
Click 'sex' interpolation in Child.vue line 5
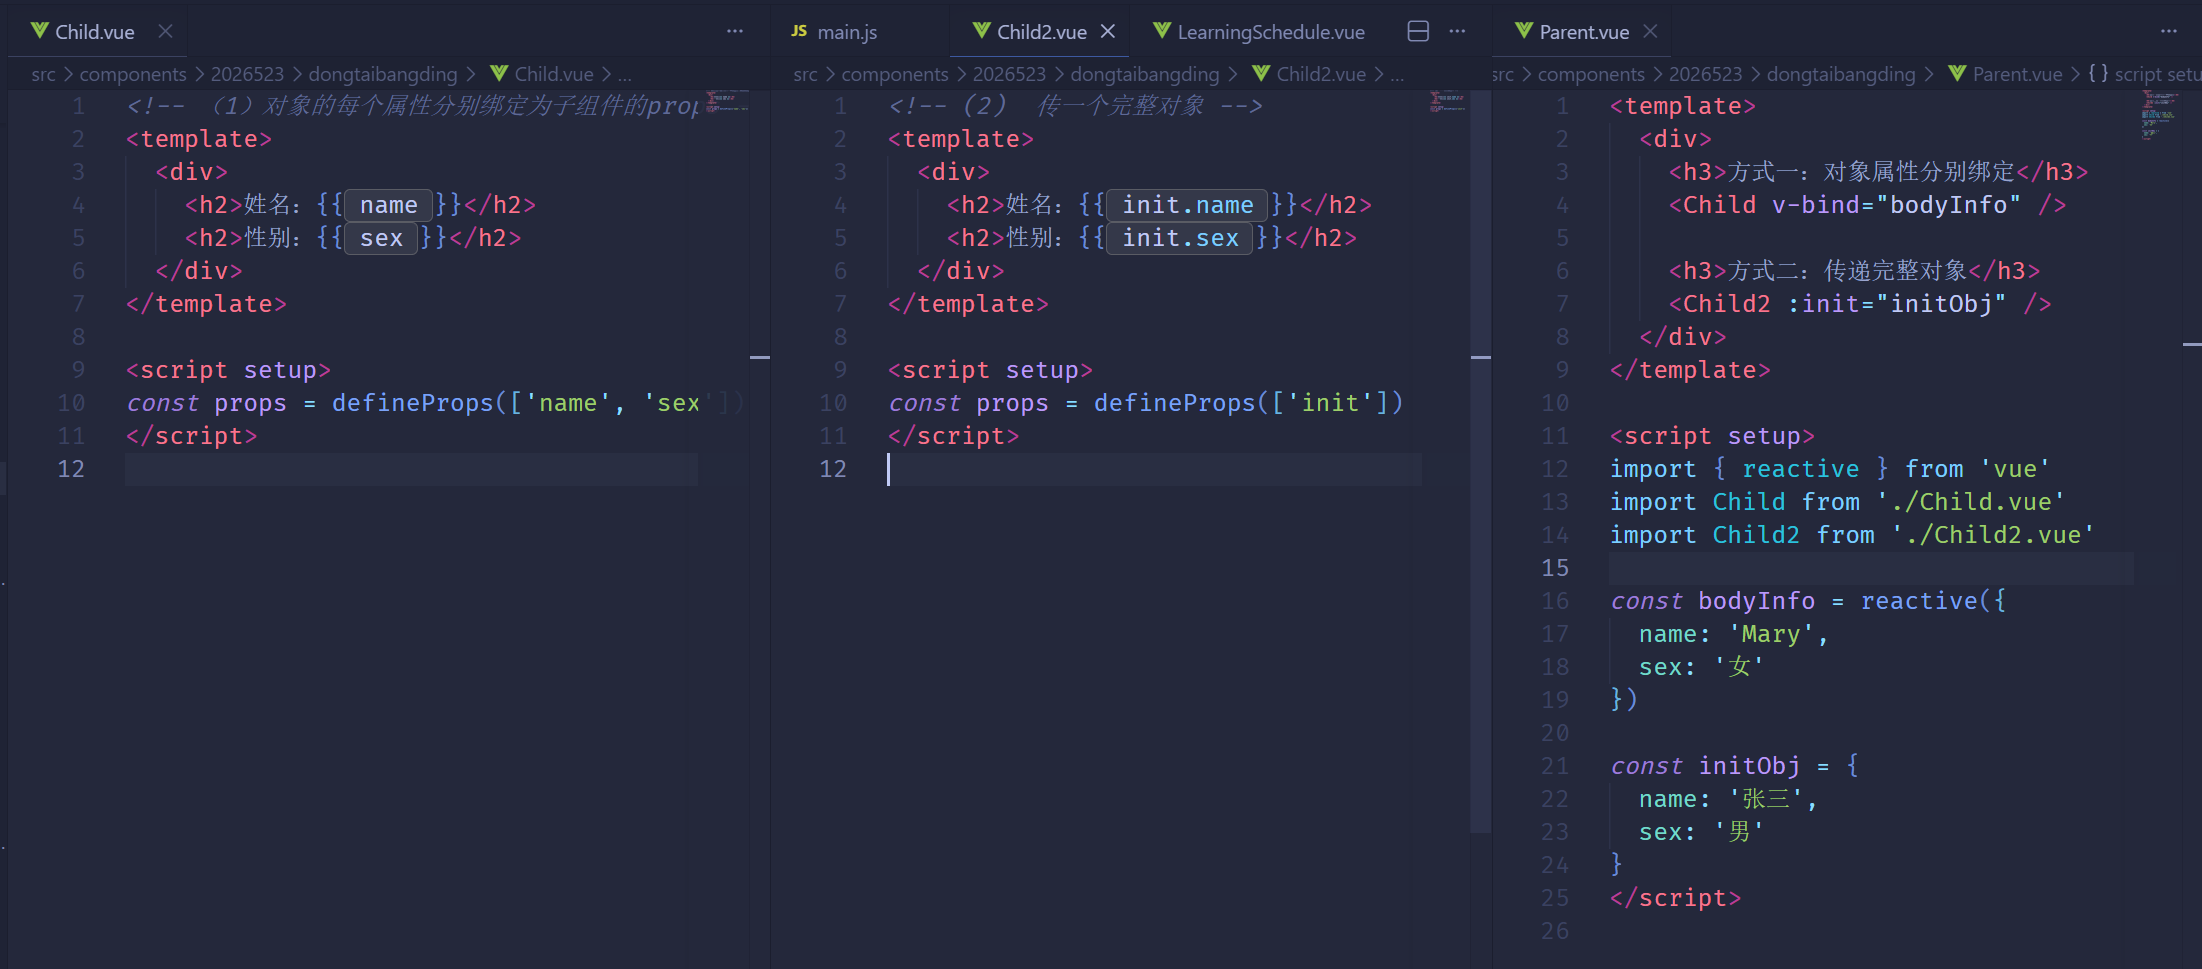[x=381, y=238]
